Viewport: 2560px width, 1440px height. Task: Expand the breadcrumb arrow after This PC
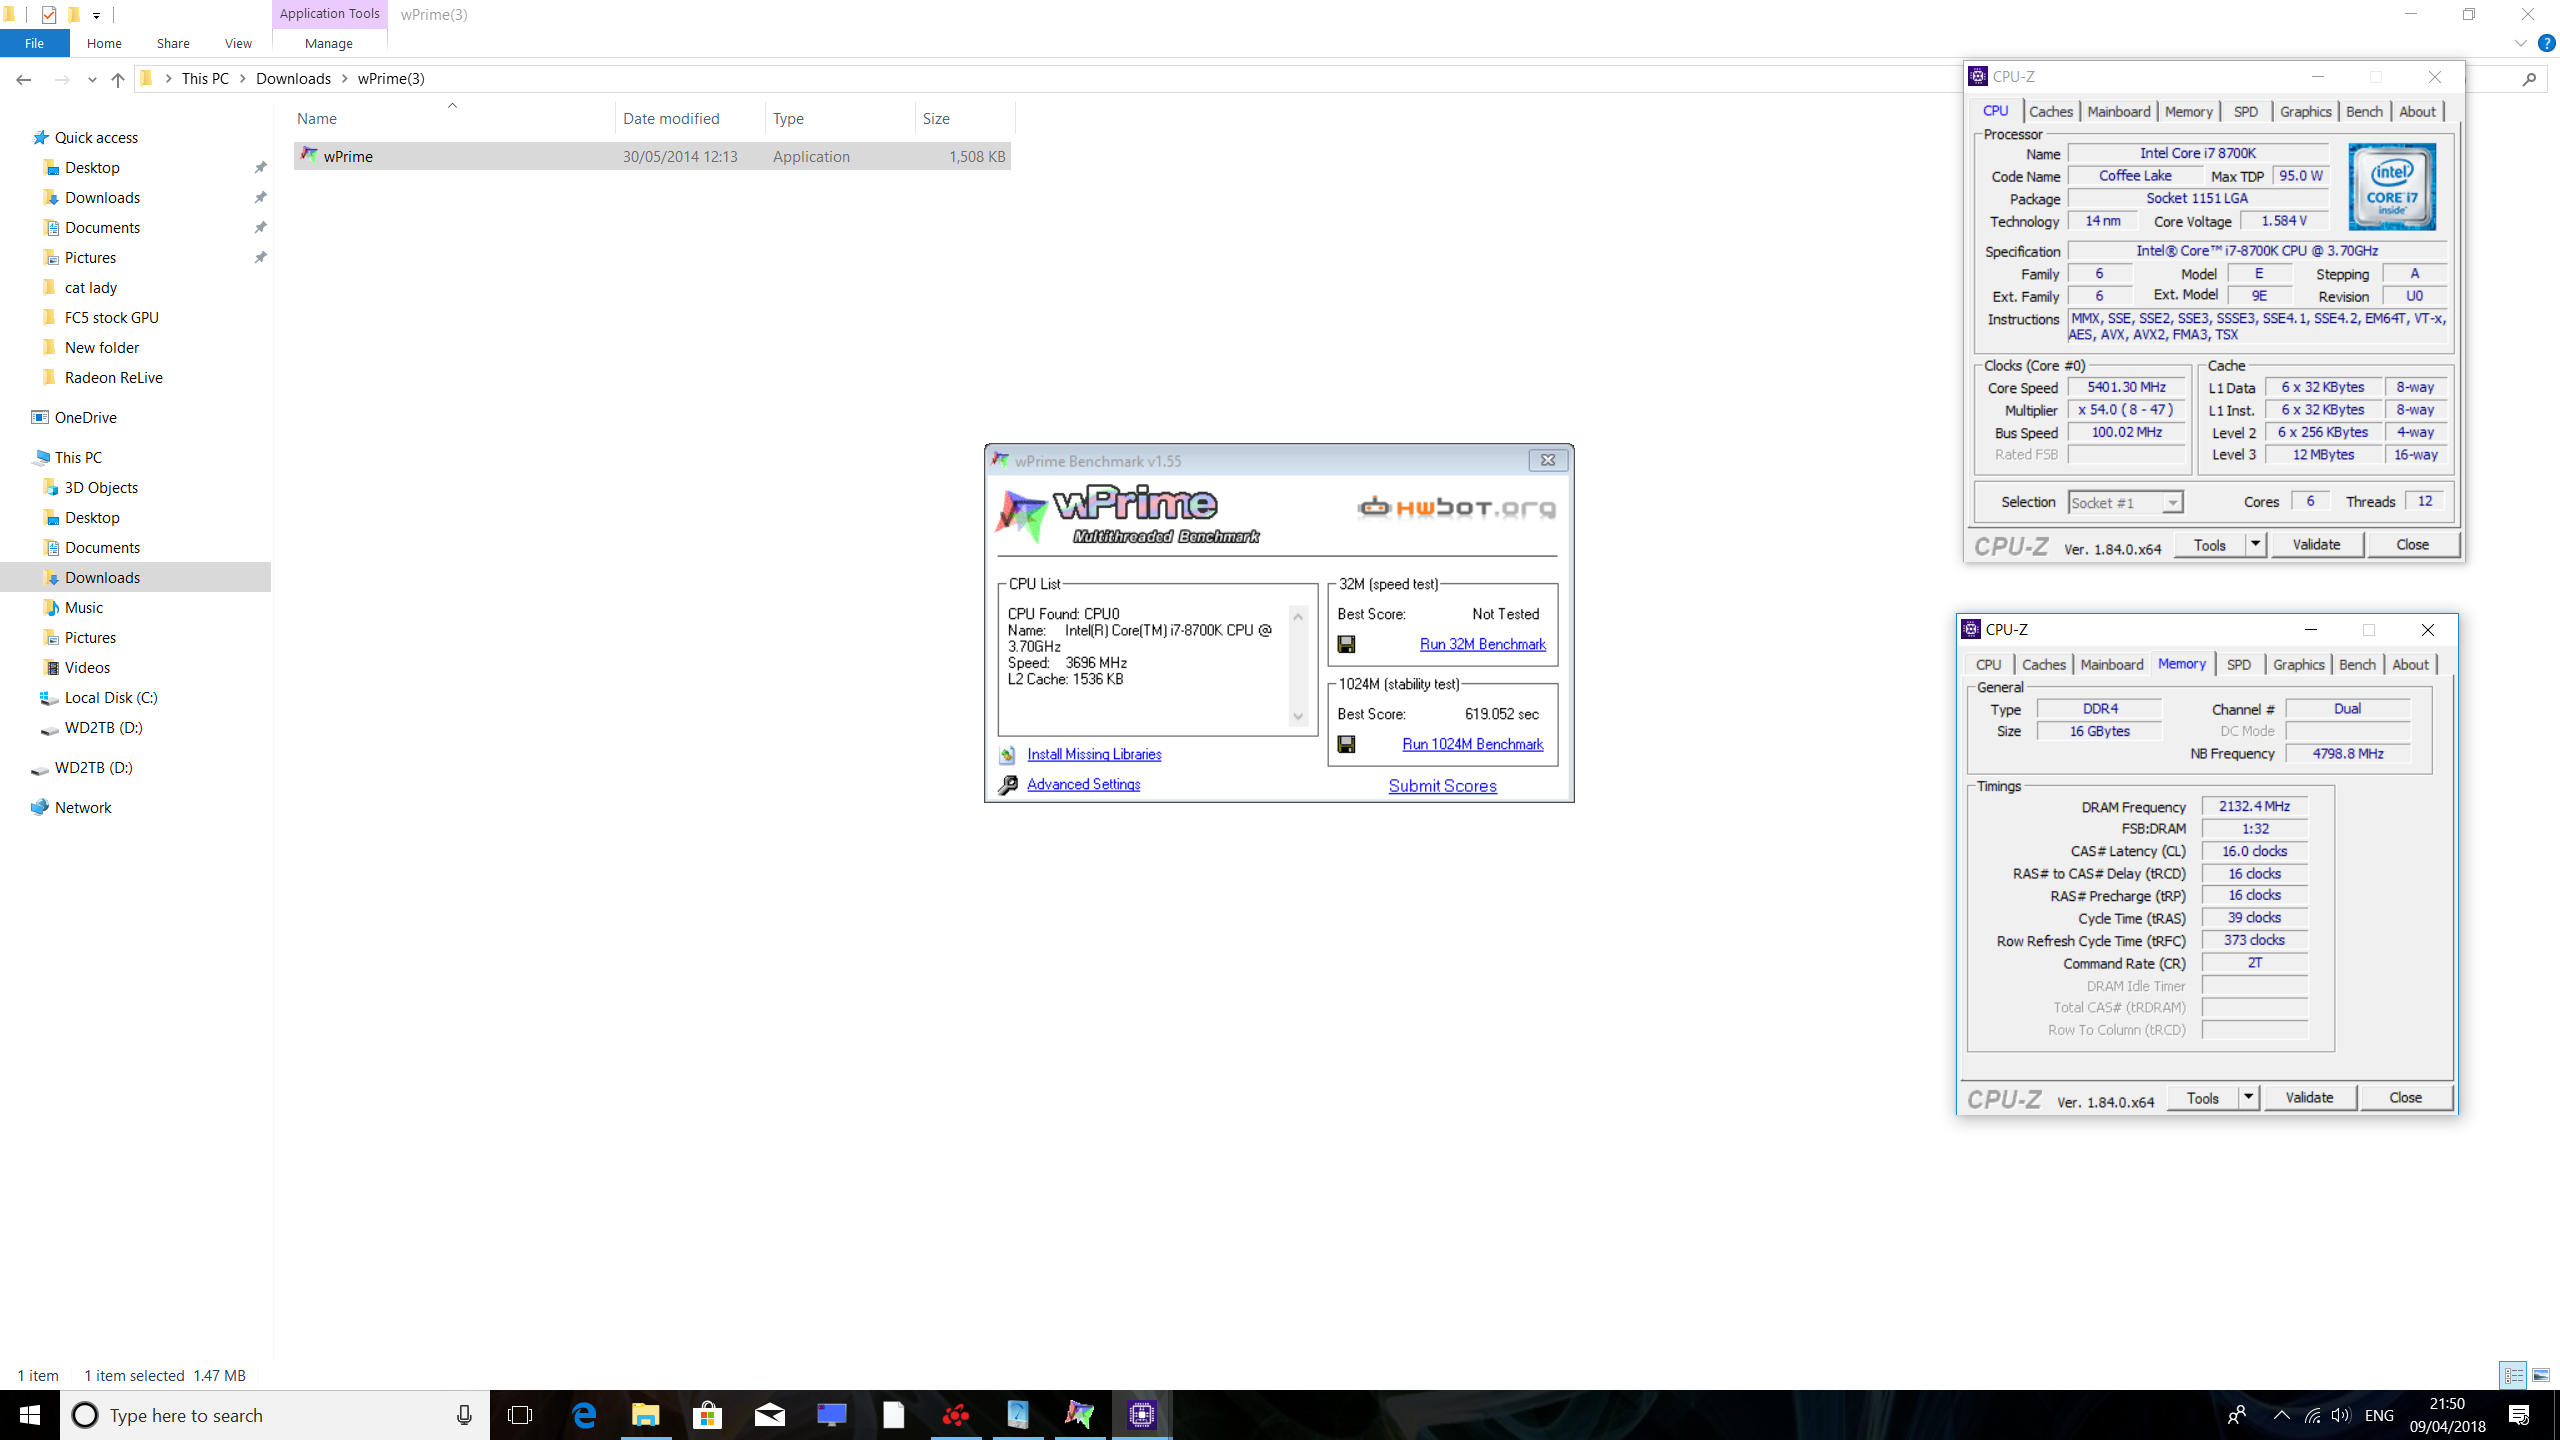(x=243, y=79)
